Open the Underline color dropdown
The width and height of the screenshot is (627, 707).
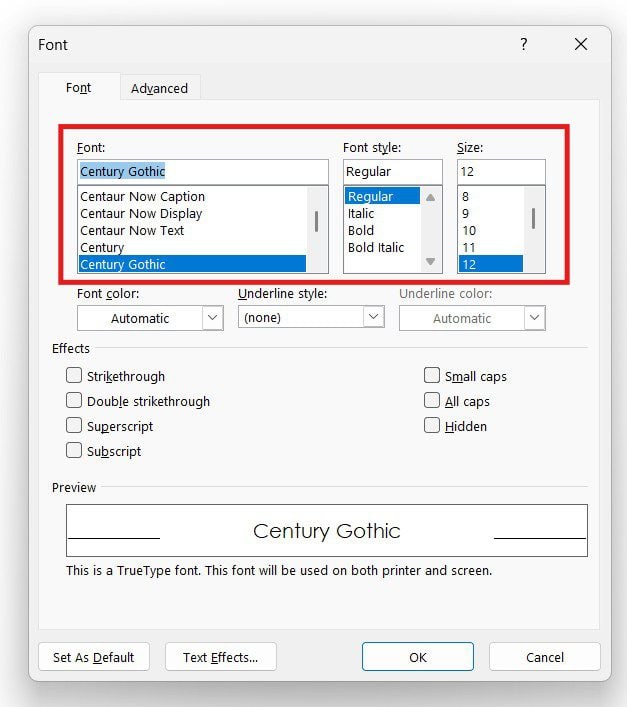(x=472, y=318)
